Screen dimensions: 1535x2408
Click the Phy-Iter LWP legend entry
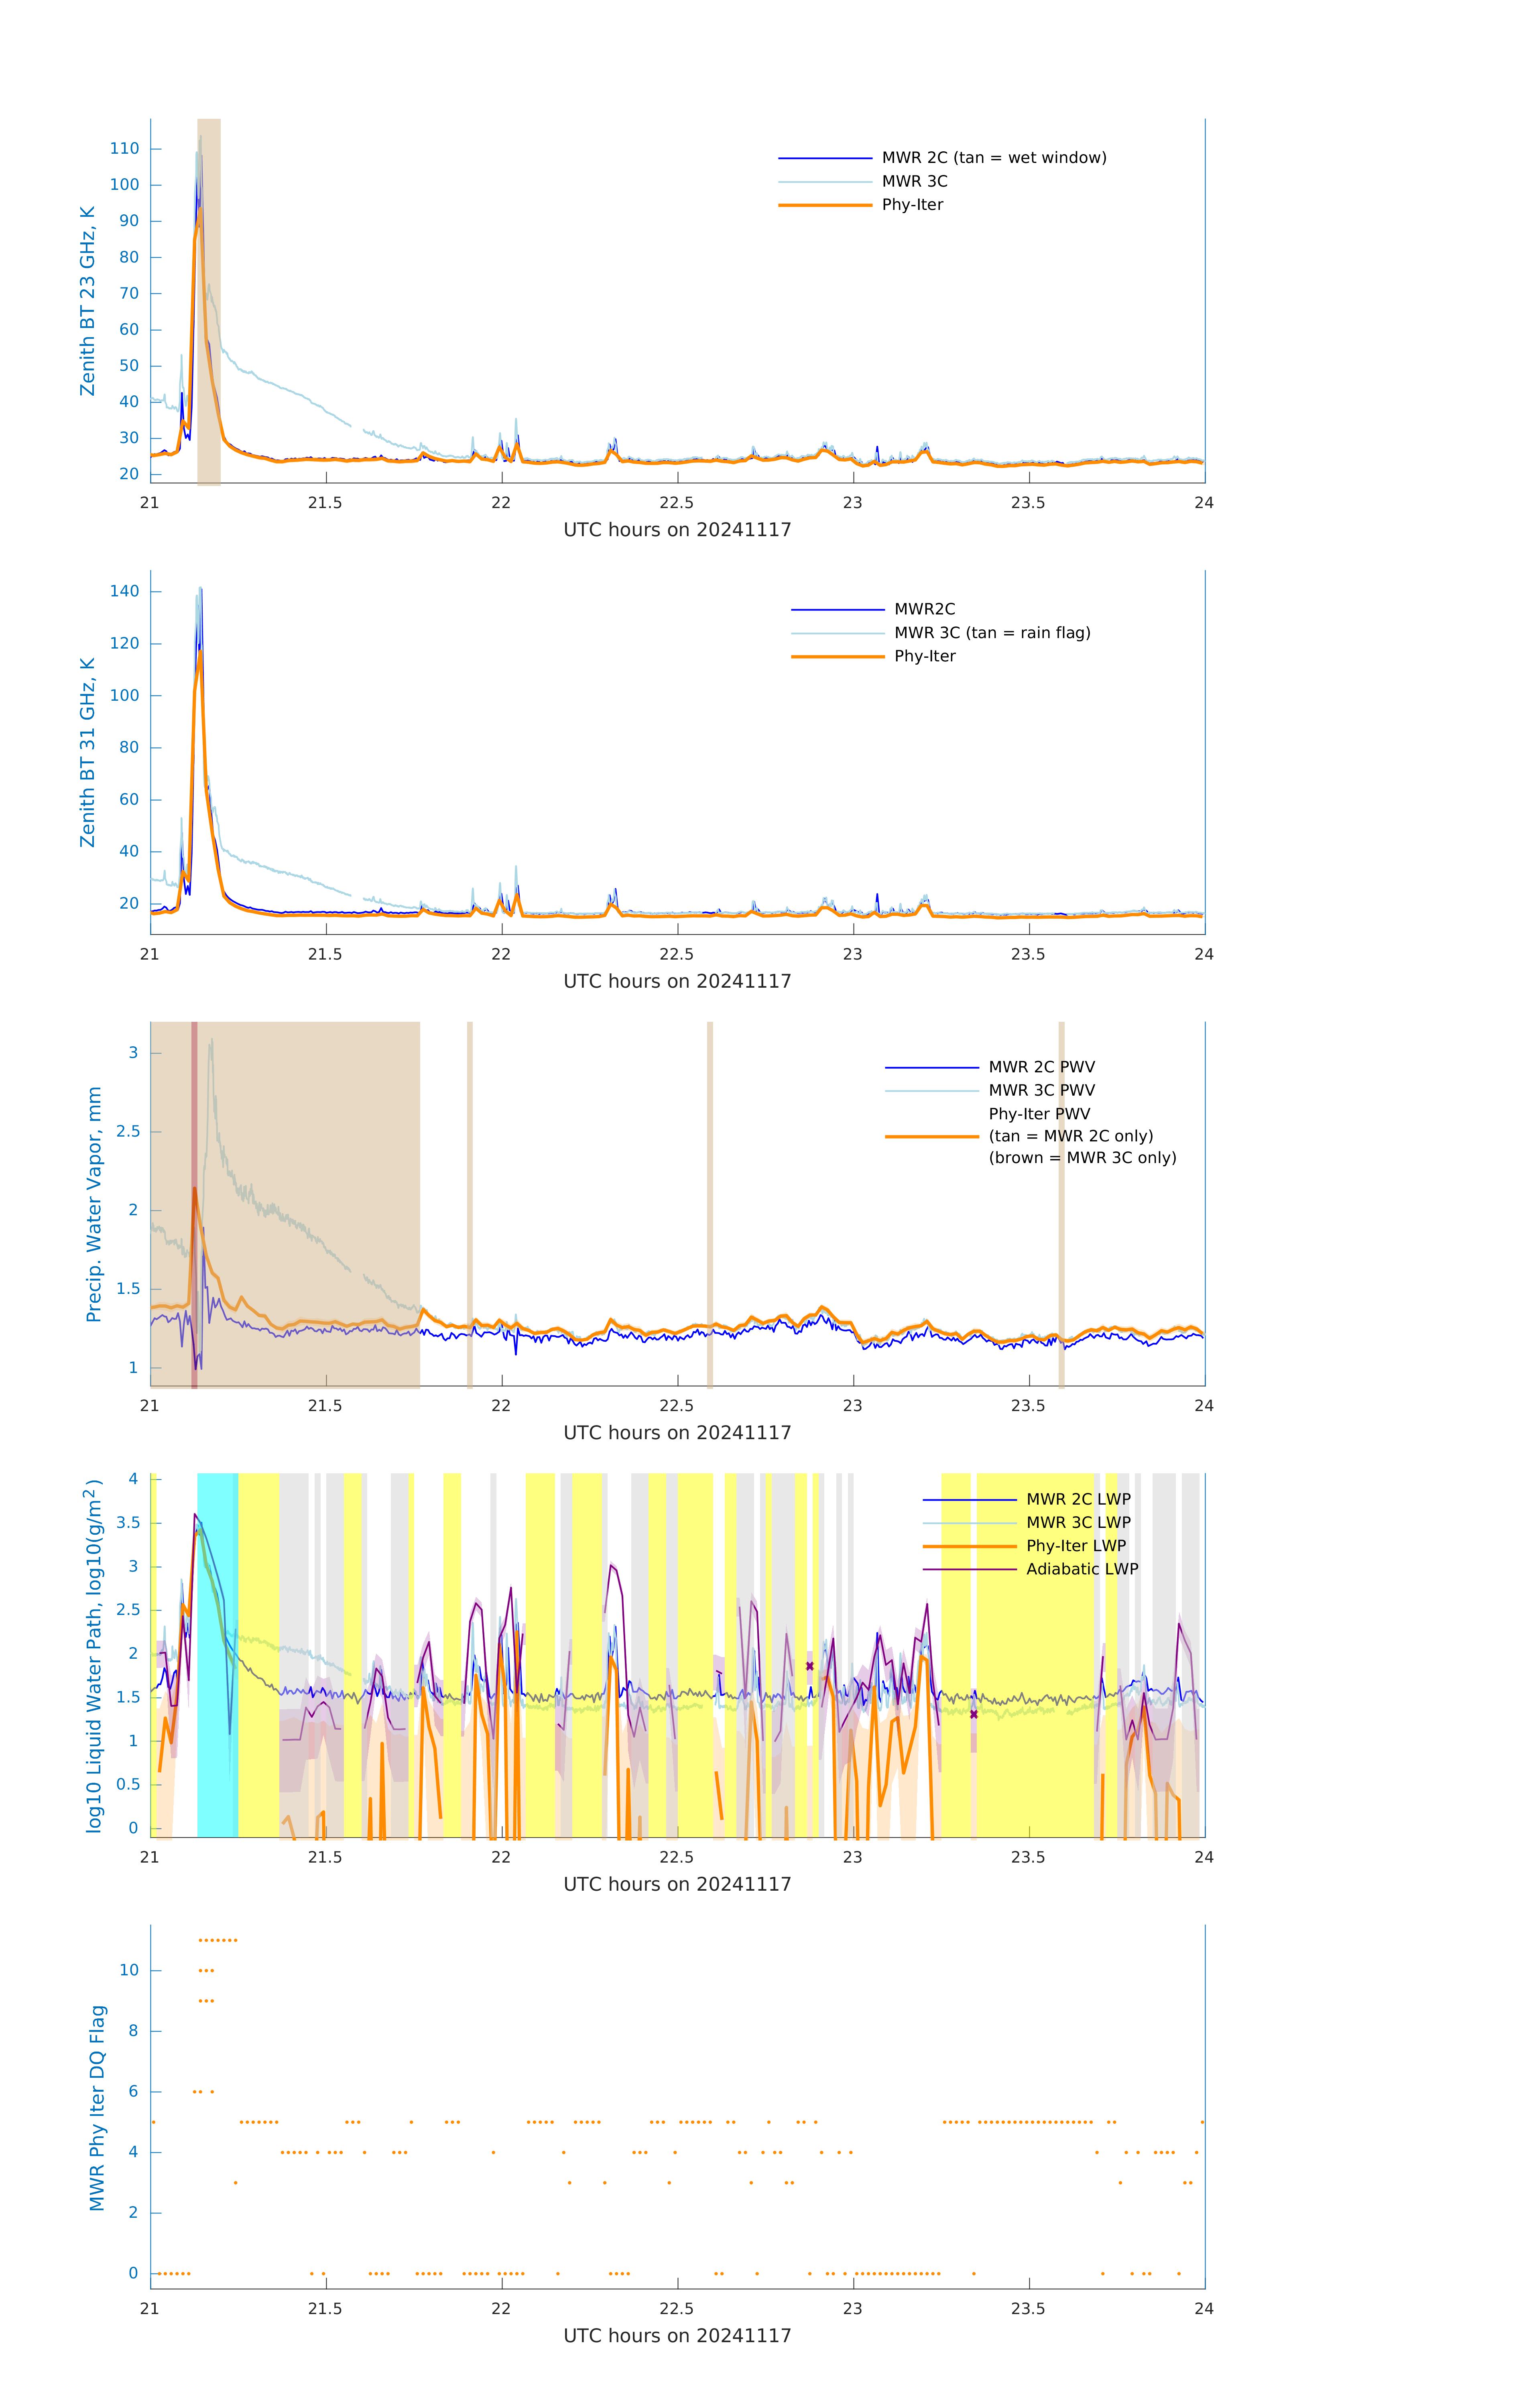point(1075,1546)
